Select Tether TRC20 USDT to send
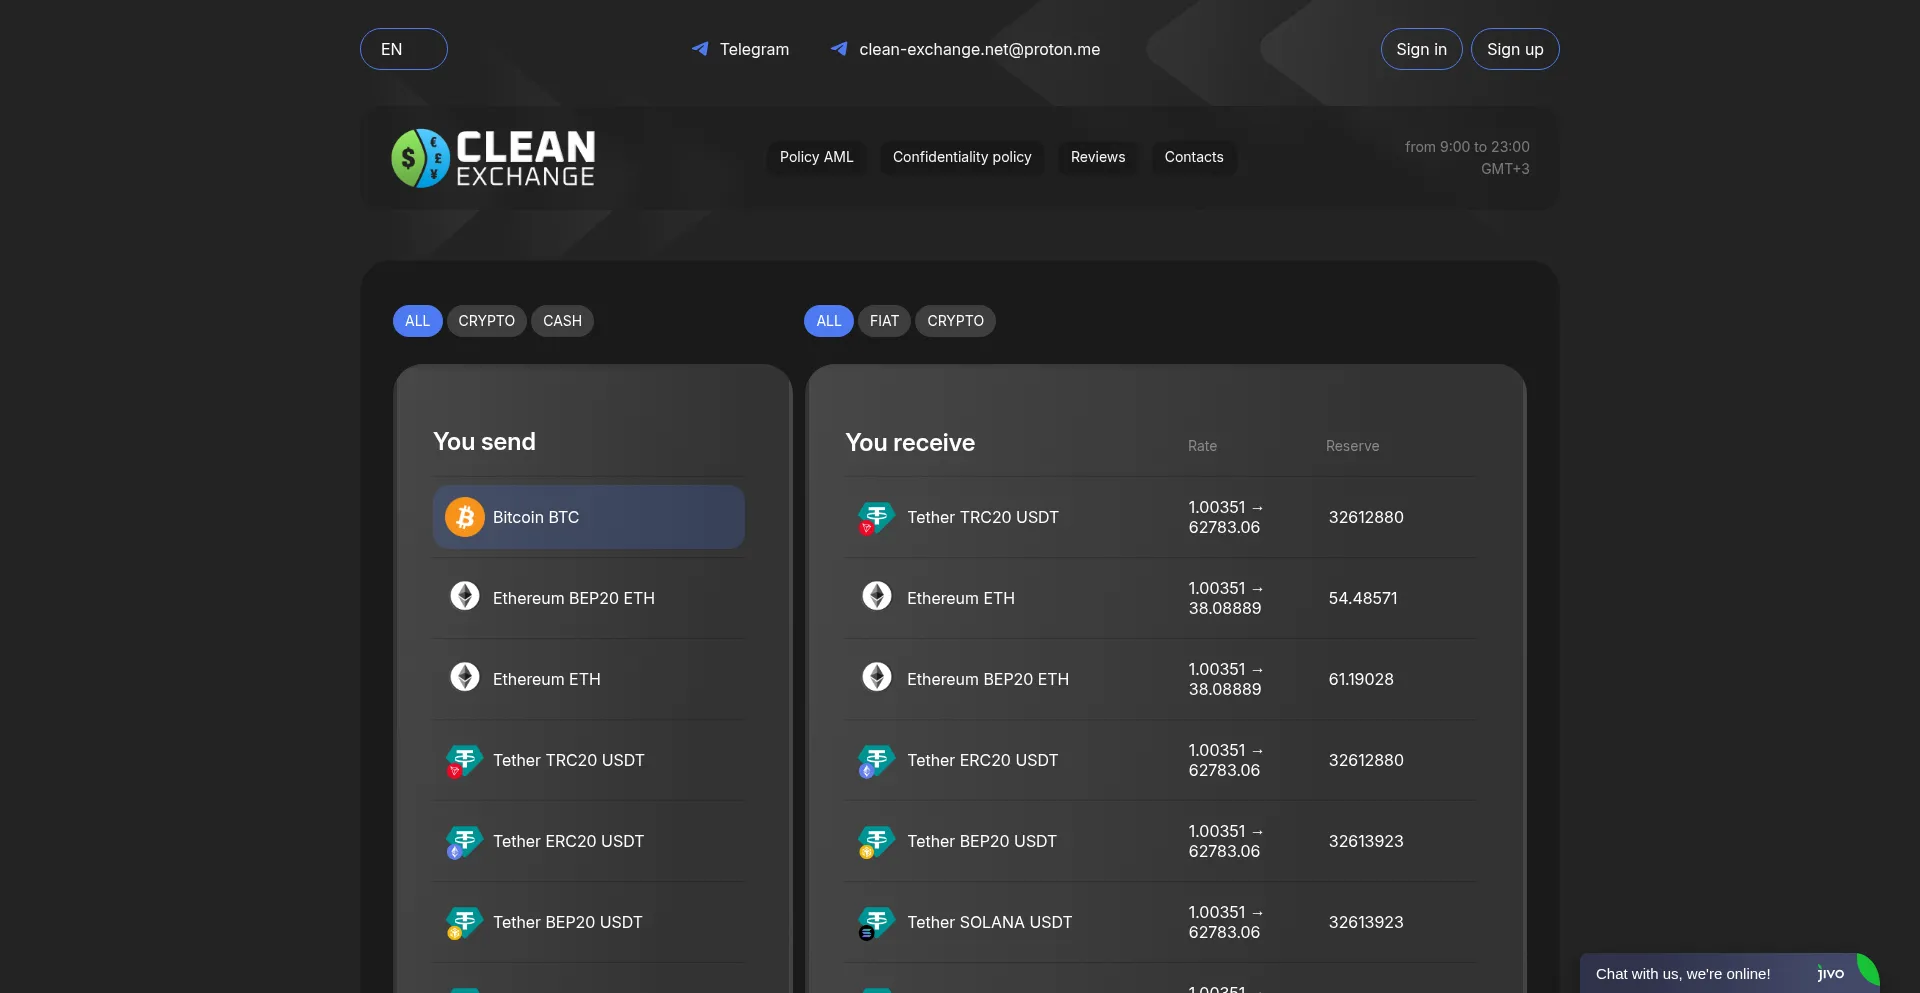Screen dimensions: 1920x993 click(x=589, y=760)
